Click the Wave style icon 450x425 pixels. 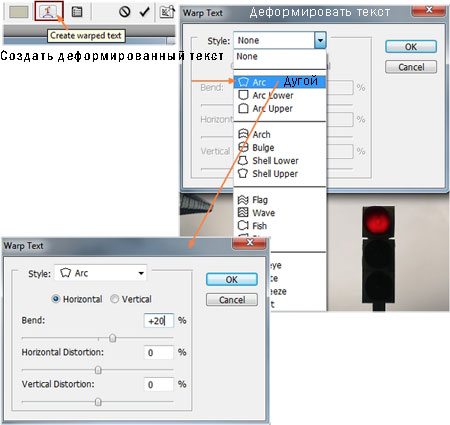[x=243, y=212]
